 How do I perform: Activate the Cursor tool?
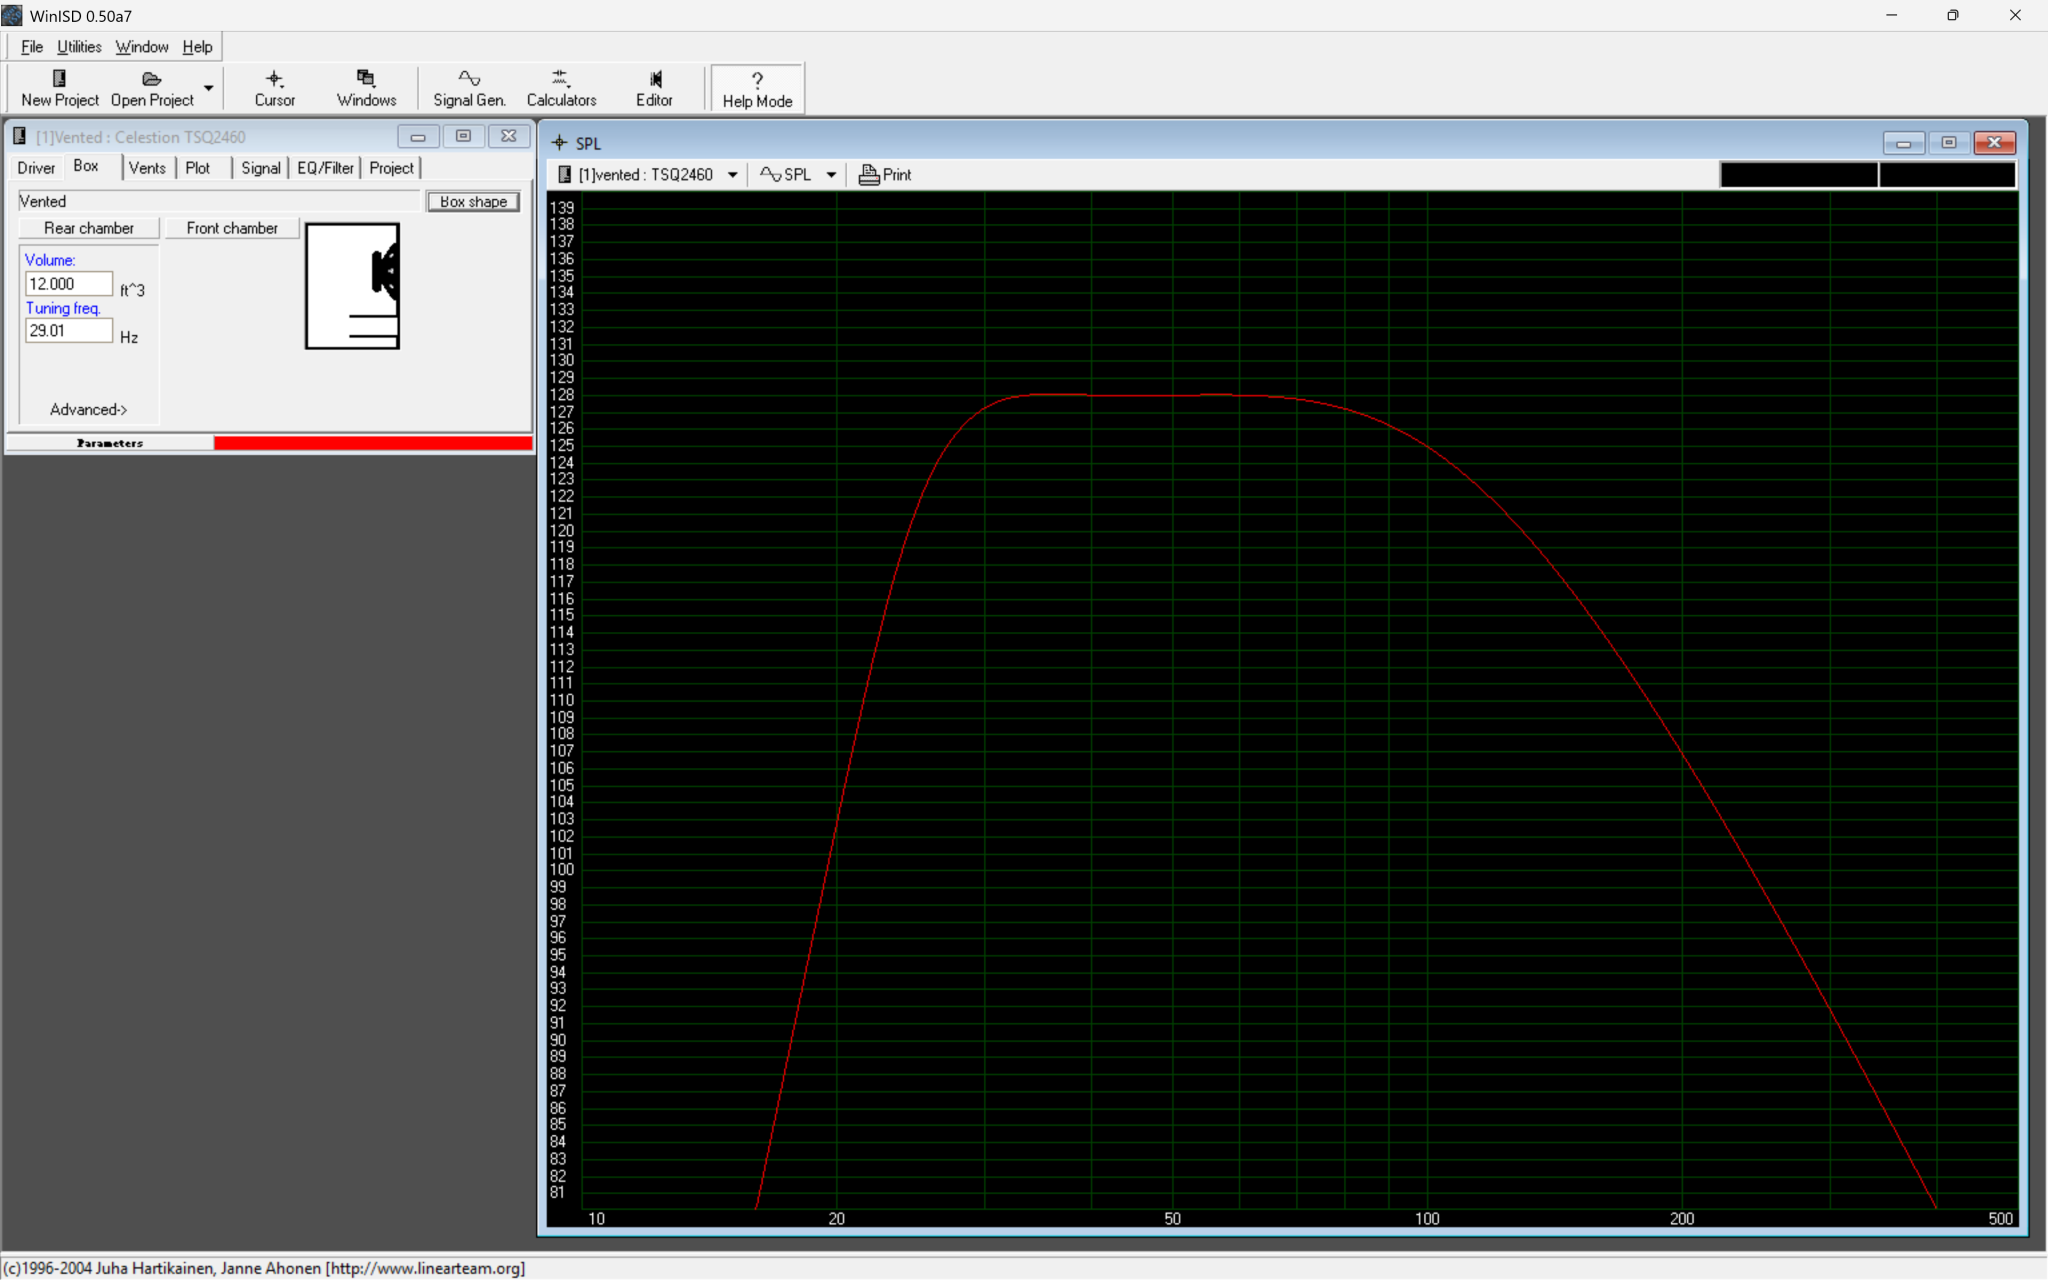pyautogui.click(x=274, y=88)
